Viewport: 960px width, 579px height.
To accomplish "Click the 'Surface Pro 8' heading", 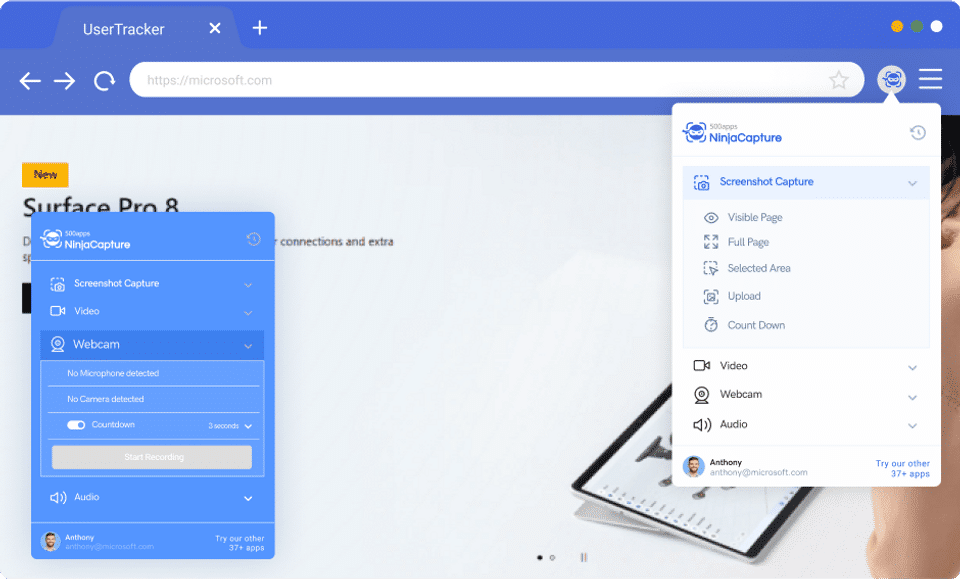I will click(x=101, y=205).
